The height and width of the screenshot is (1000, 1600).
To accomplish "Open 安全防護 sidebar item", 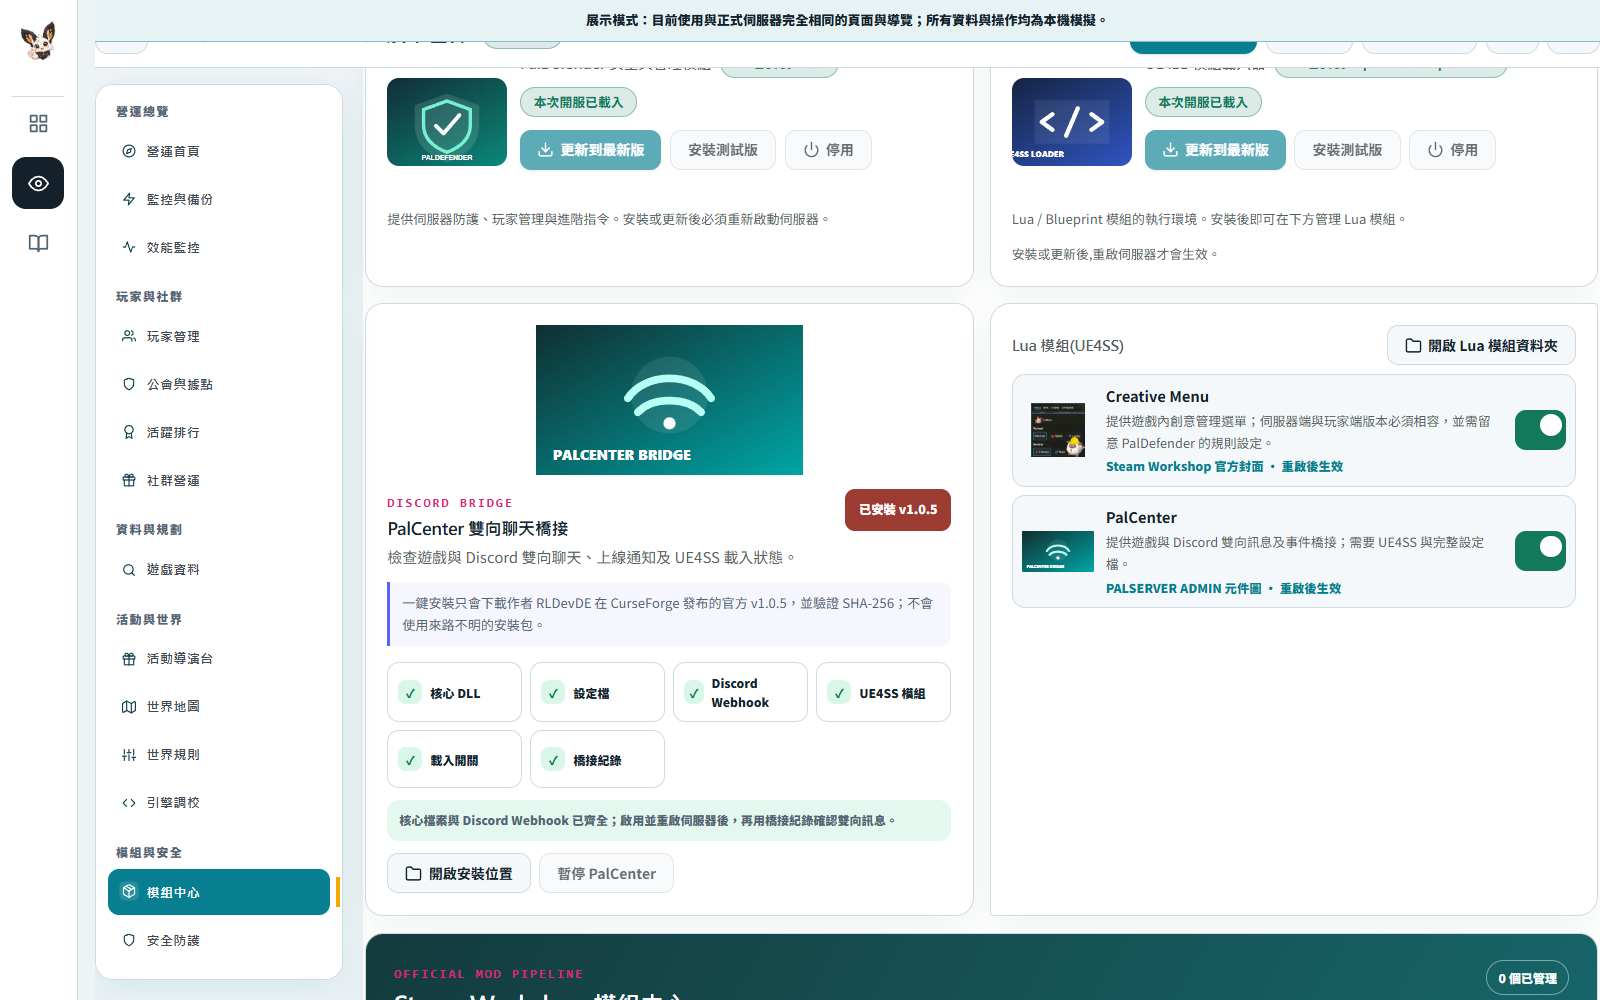I will [219, 940].
